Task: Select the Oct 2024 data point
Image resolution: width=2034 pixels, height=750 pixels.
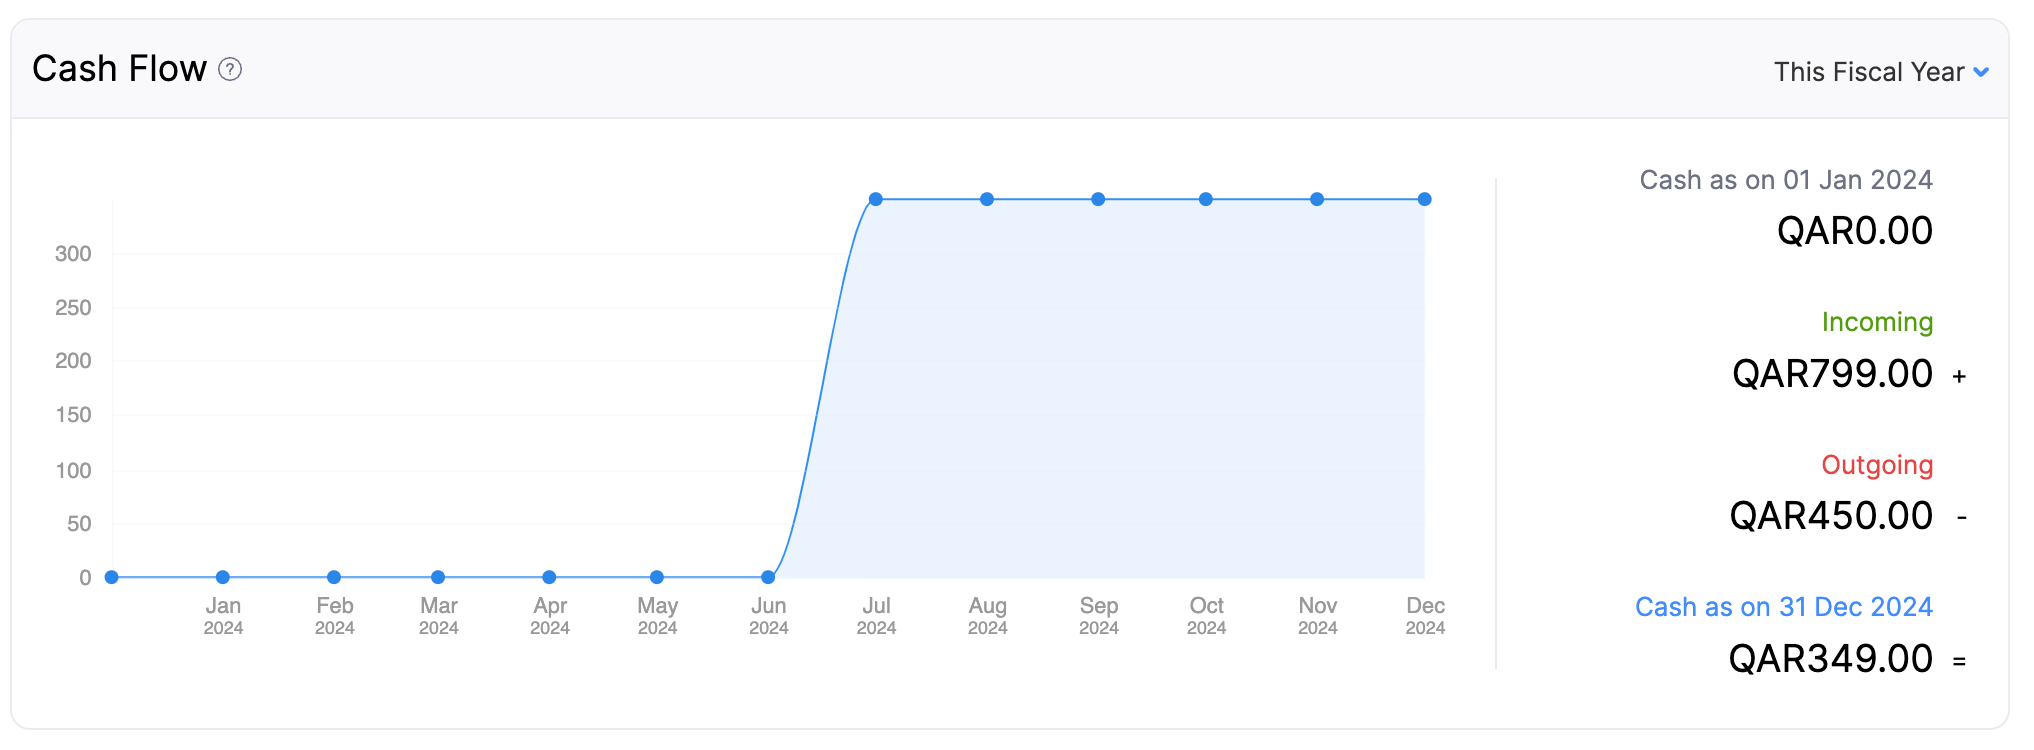Action: point(1207,198)
